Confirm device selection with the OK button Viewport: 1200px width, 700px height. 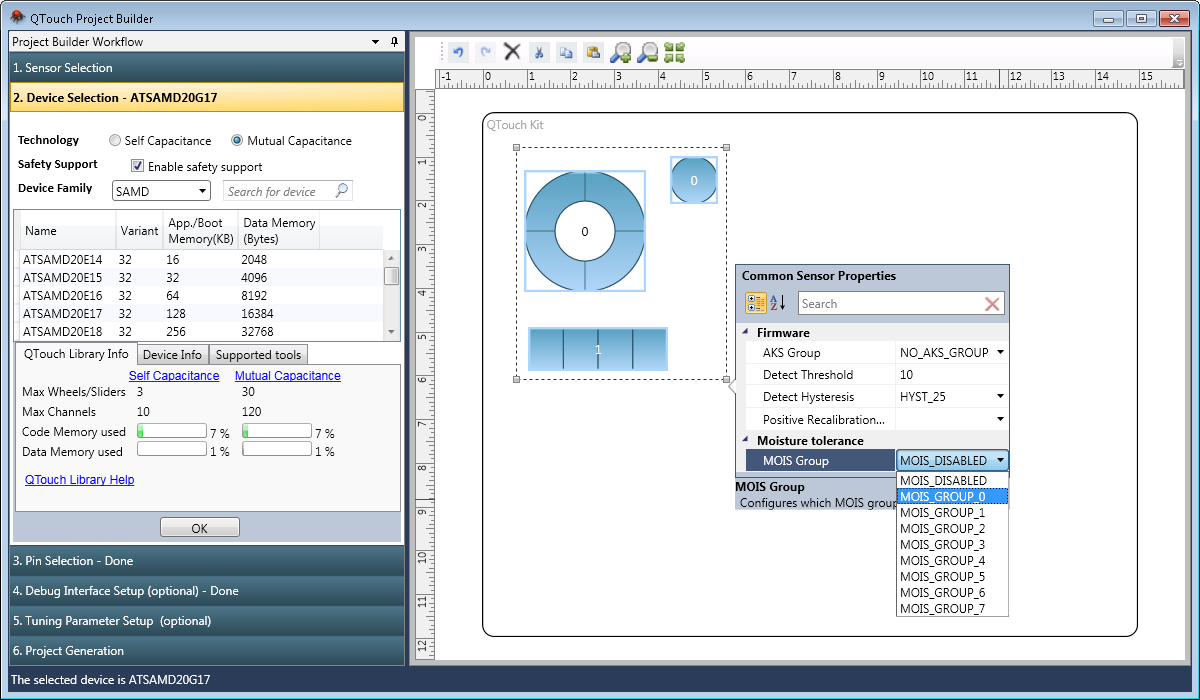coord(200,528)
